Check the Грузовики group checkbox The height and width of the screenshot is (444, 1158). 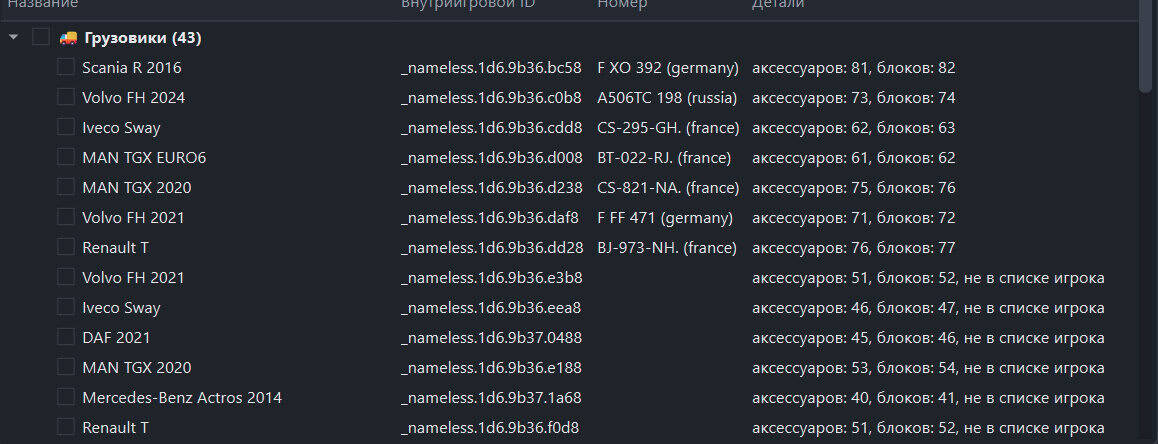(x=41, y=38)
